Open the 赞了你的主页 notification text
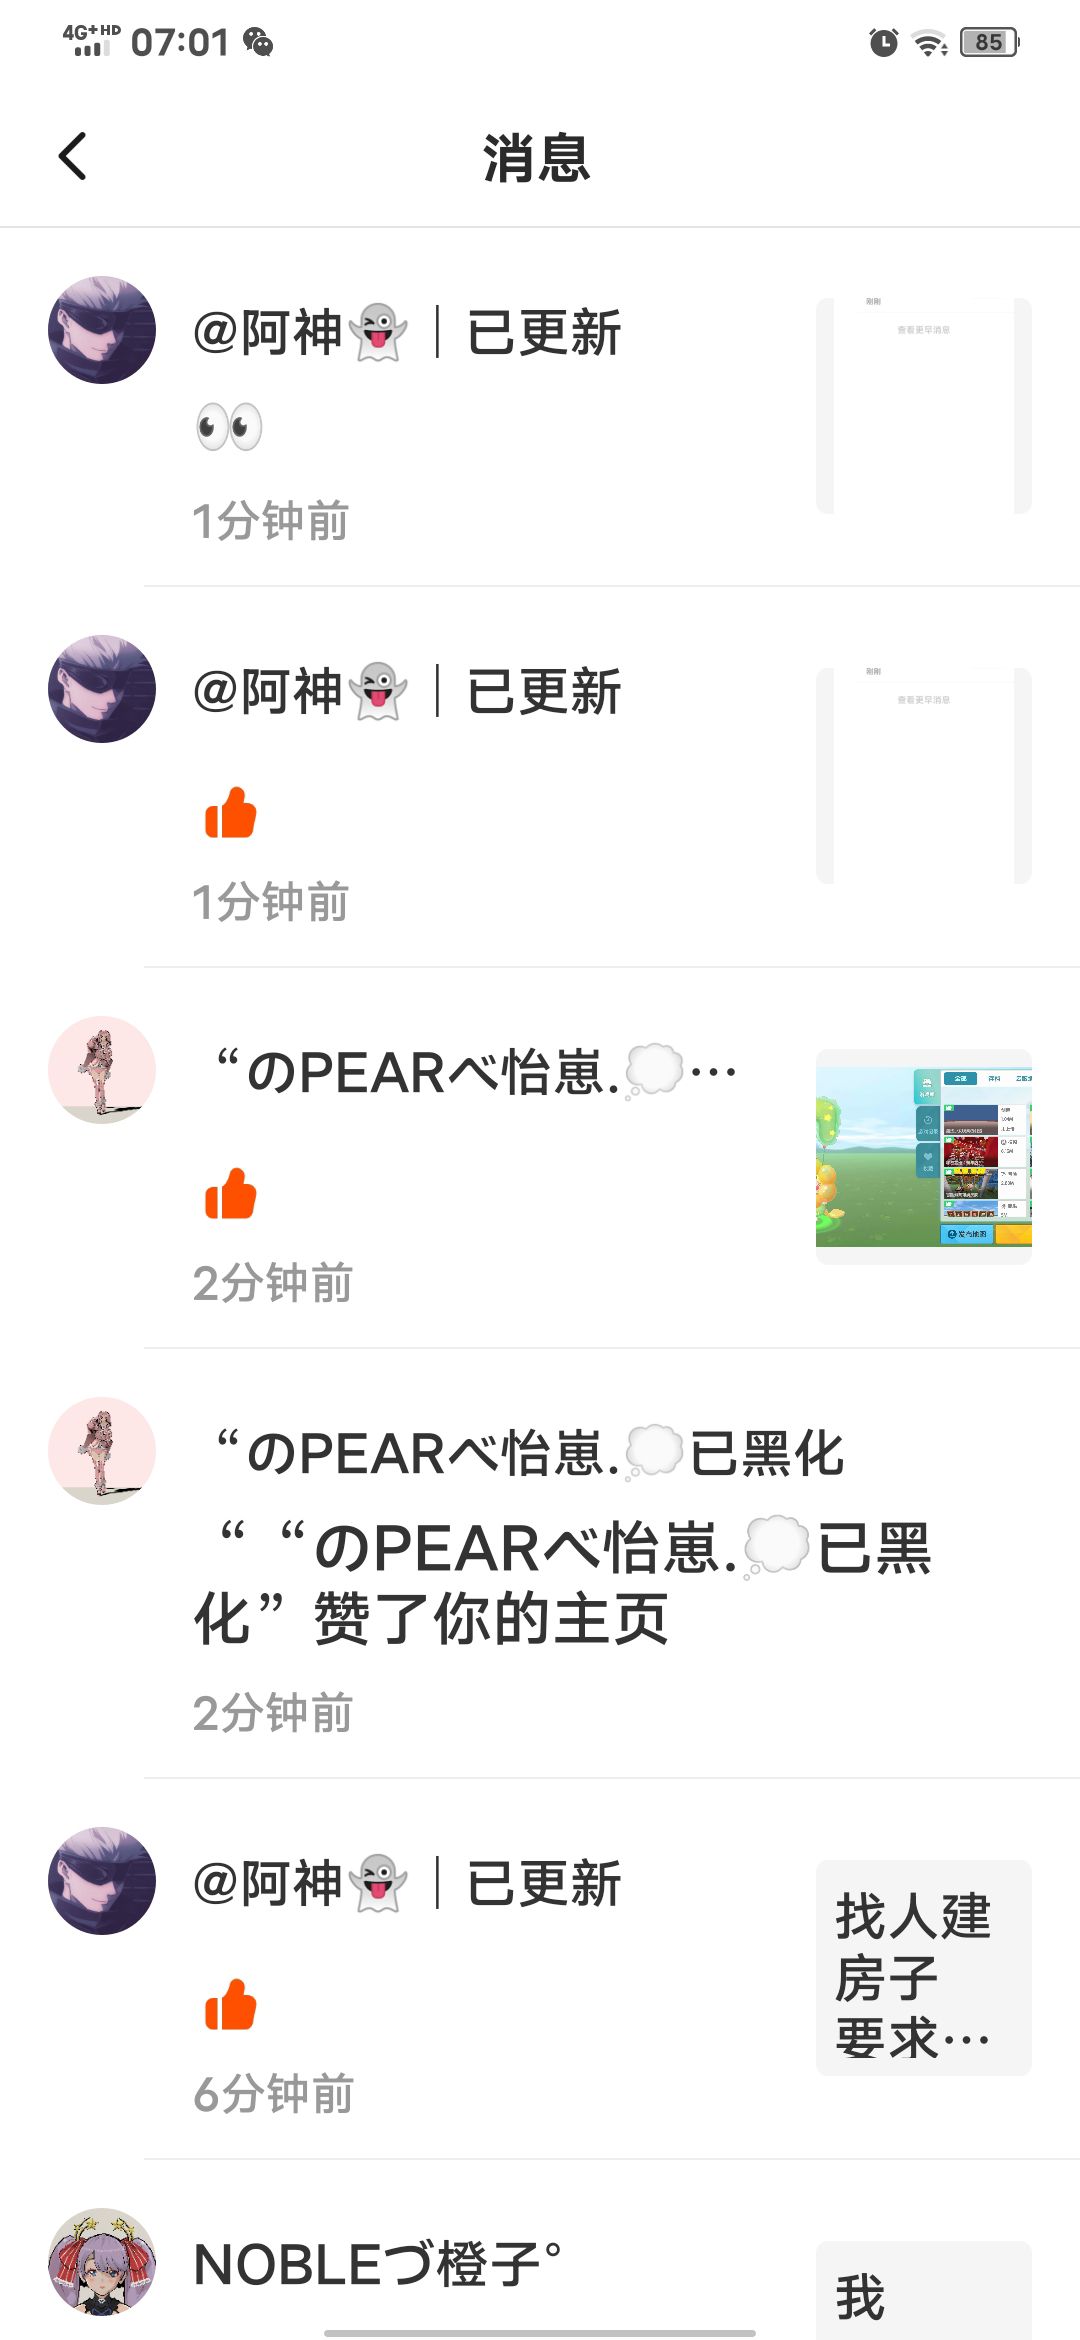The height and width of the screenshot is (2340, 1080). point(562,1583)
